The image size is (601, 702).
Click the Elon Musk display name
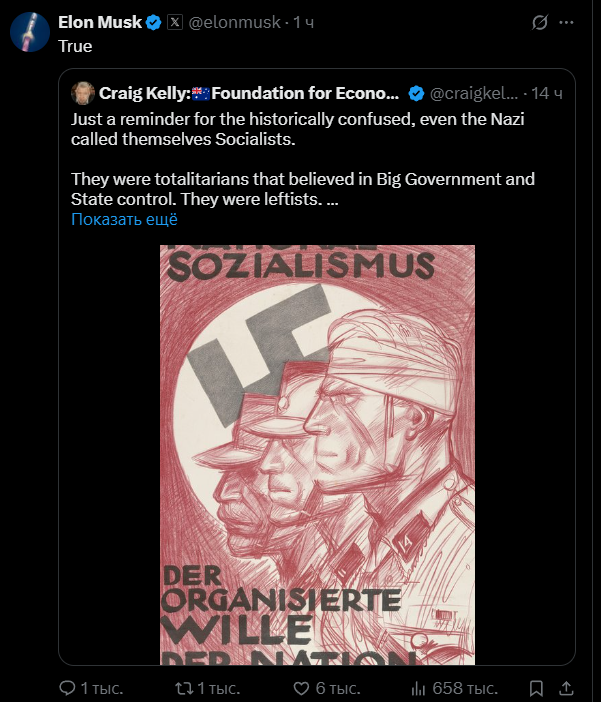[x=100, y=22]
